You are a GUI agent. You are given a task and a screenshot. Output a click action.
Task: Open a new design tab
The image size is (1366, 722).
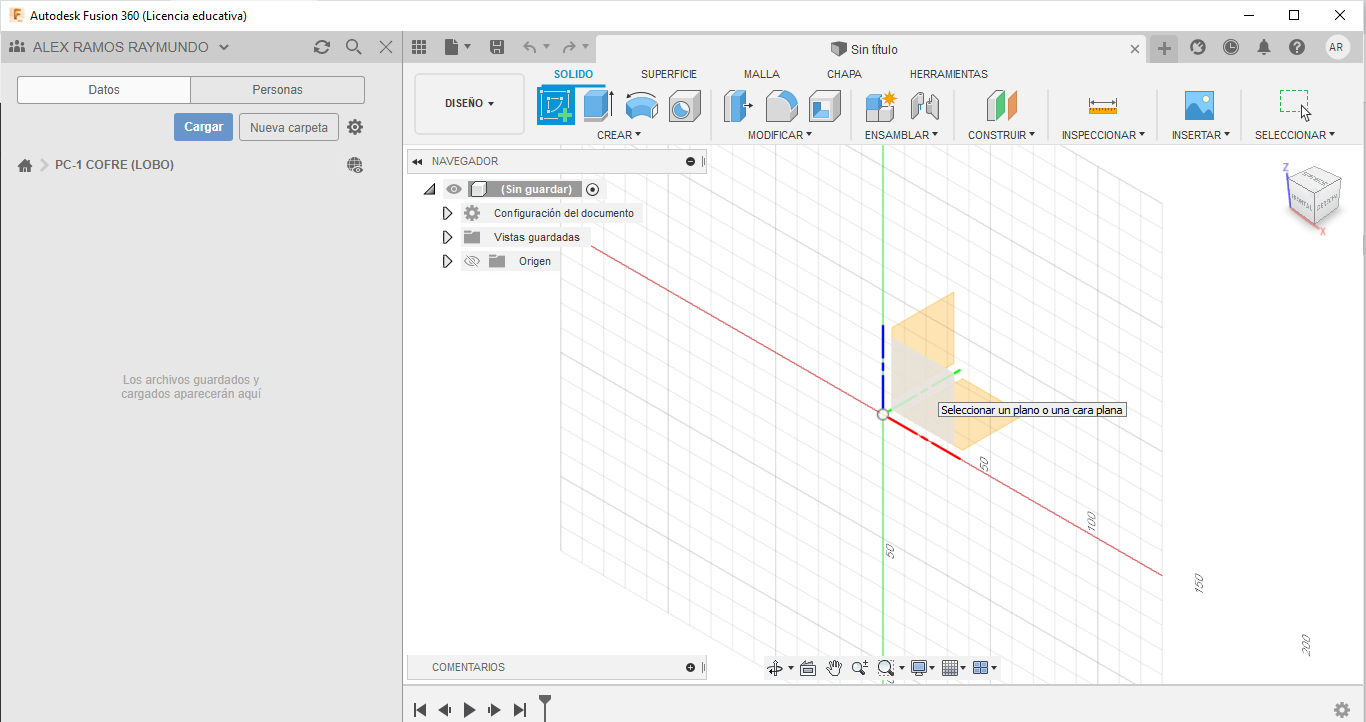click(x=1164, y=48)
